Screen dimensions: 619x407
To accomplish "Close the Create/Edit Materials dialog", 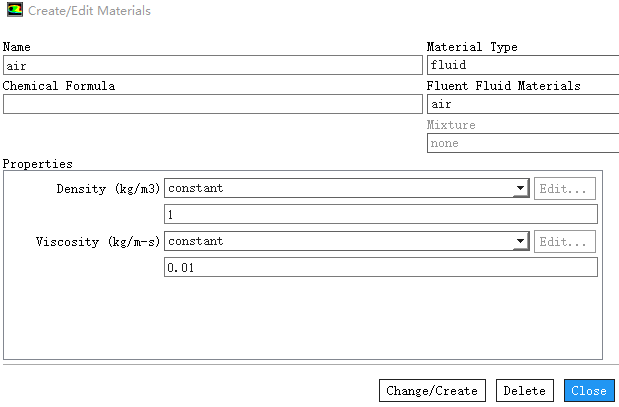I will tap(589, 391).
